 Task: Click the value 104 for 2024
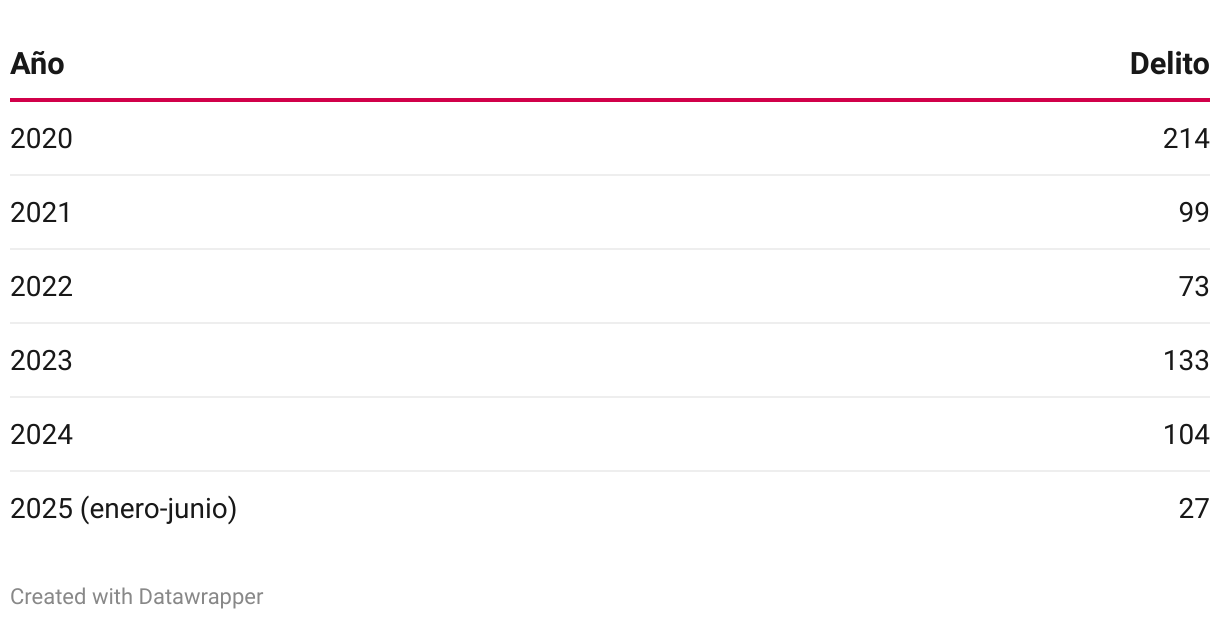[1186, 434]
